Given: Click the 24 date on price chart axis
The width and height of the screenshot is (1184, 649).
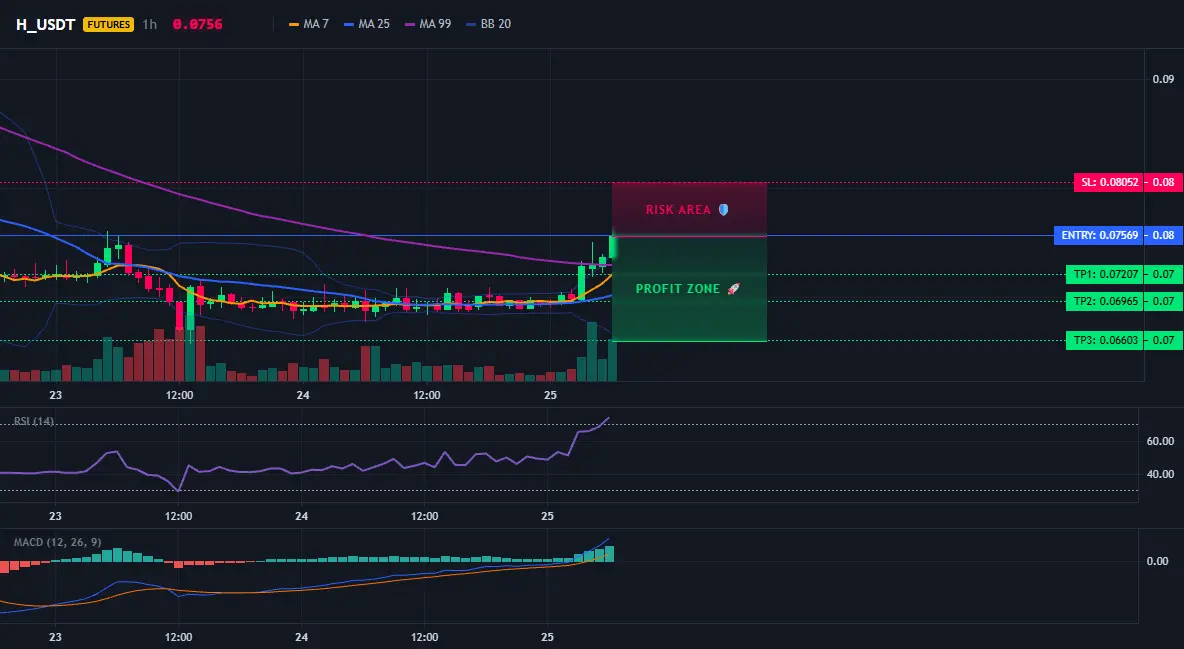Looking at the screenshot, I should pyautogui.click(x=303, y=395).
